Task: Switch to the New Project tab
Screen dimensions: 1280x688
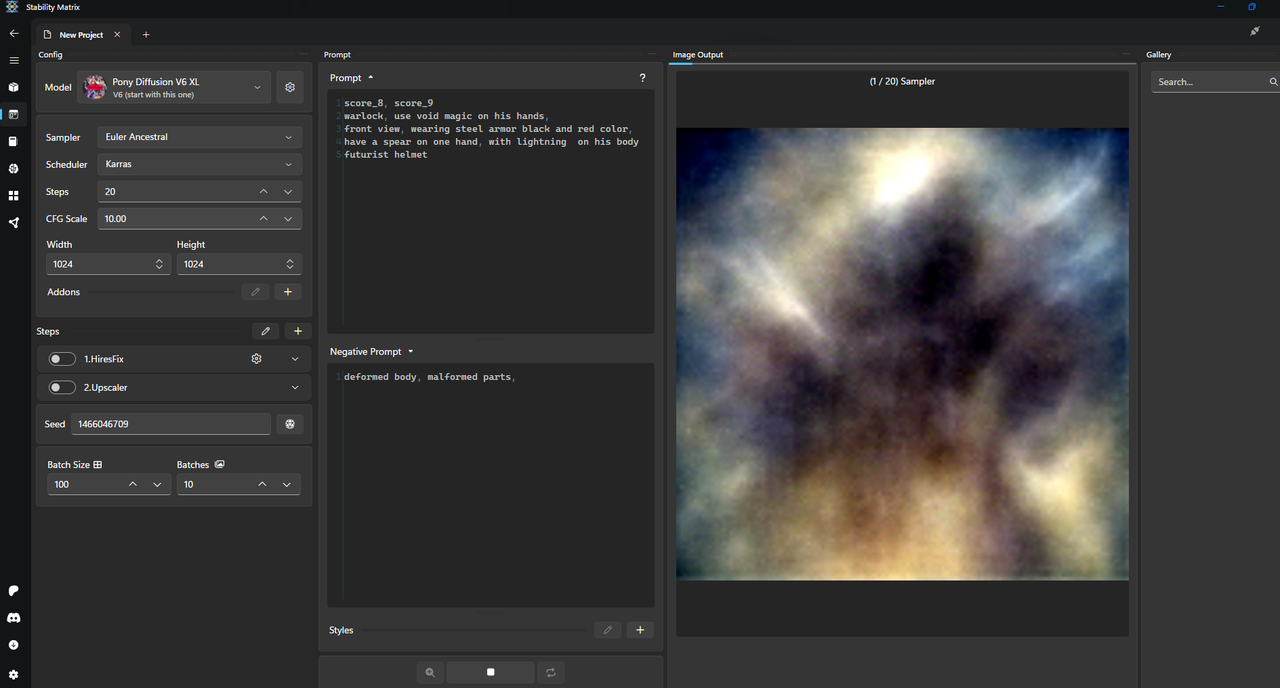Action: (81, 35)
